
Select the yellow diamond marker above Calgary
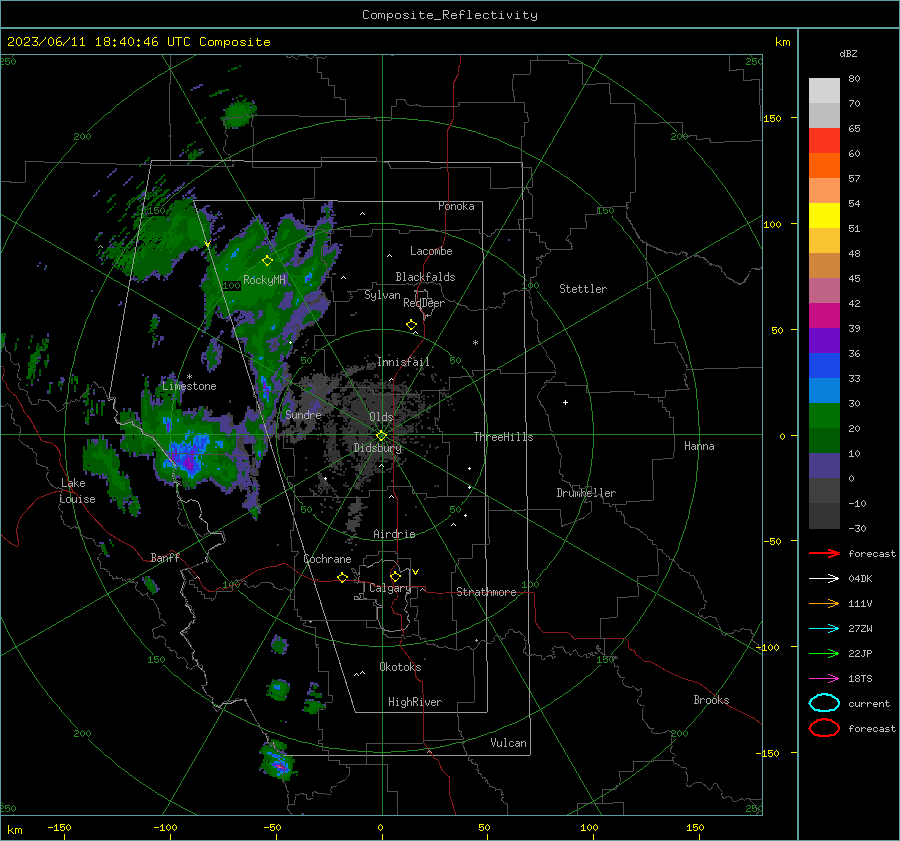click(395, 576)
